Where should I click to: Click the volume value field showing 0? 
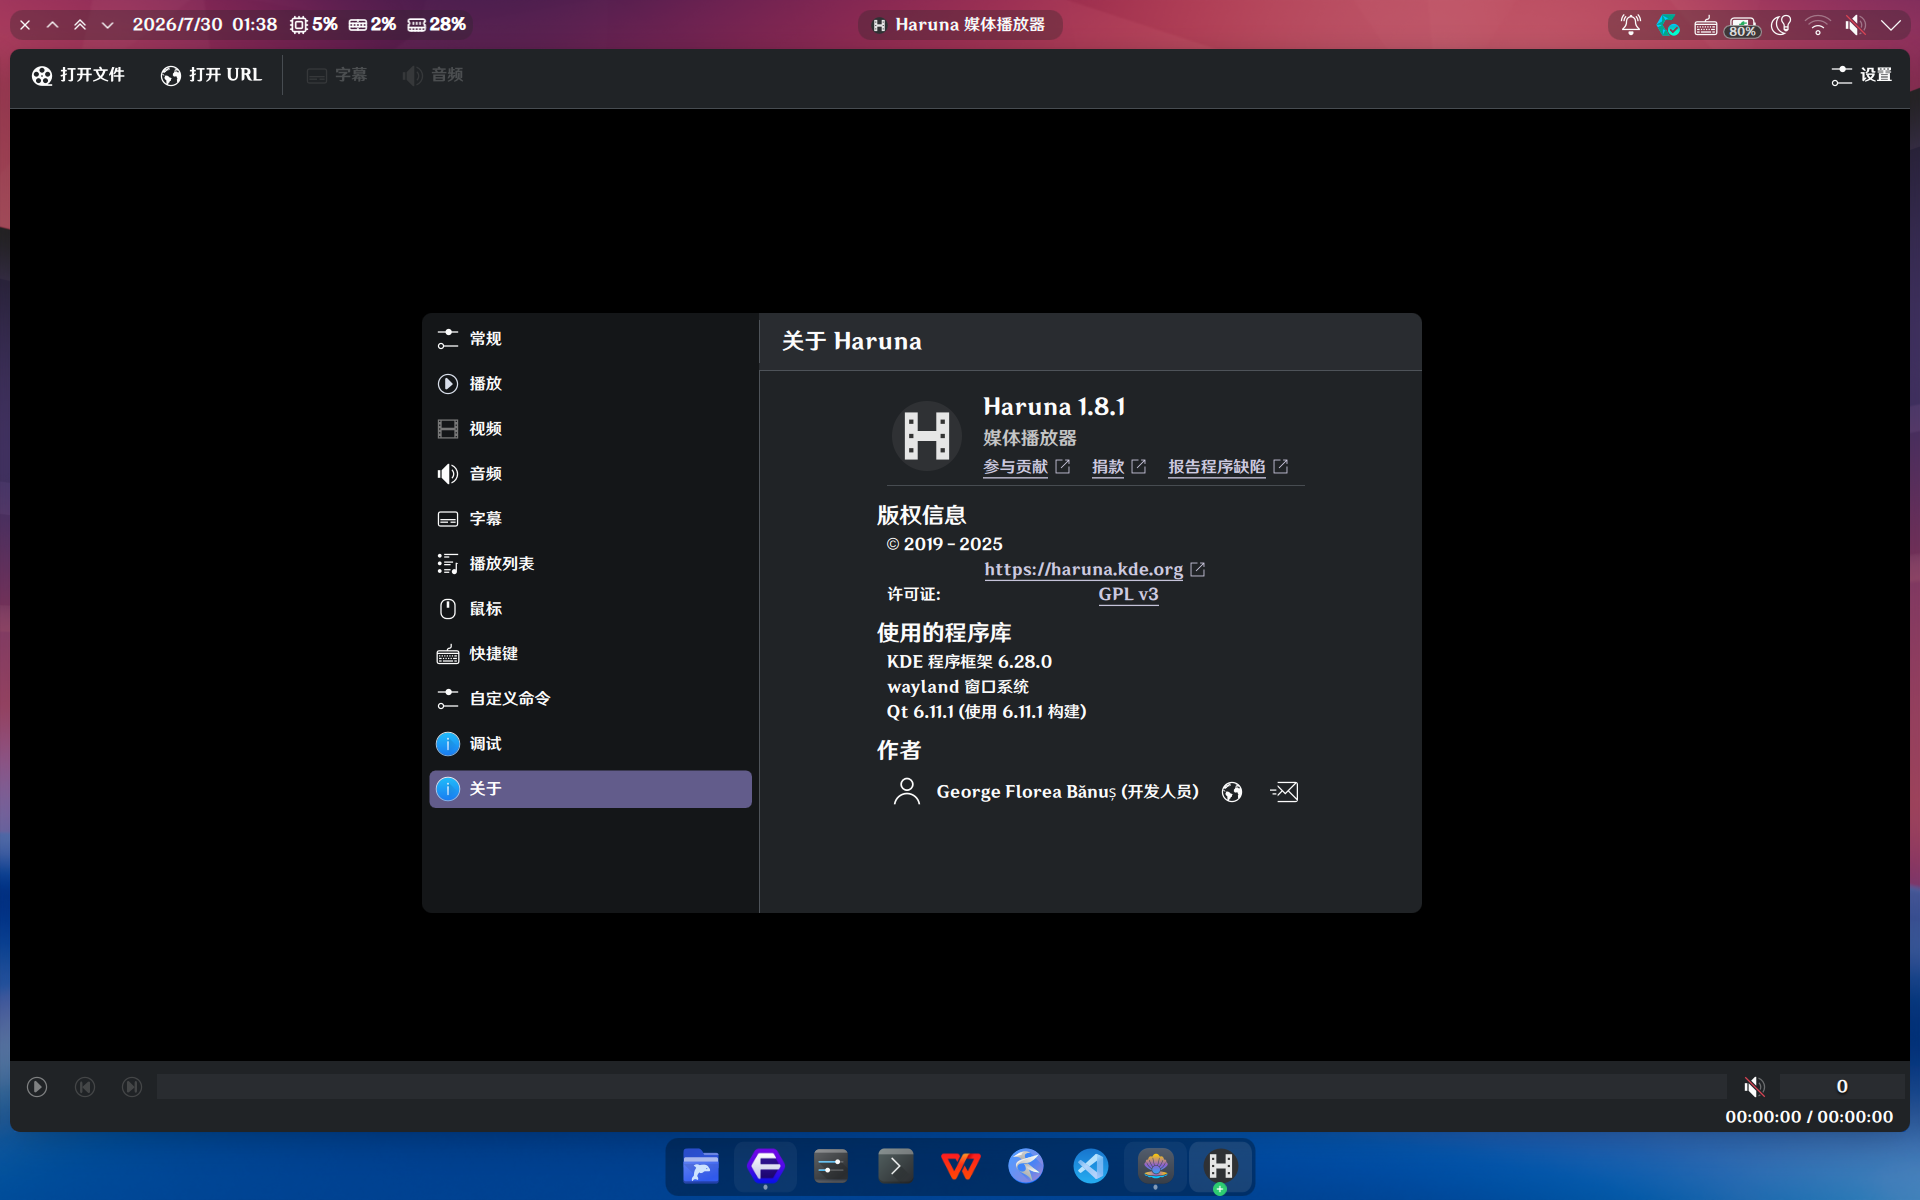[x=1842, y=1087]
